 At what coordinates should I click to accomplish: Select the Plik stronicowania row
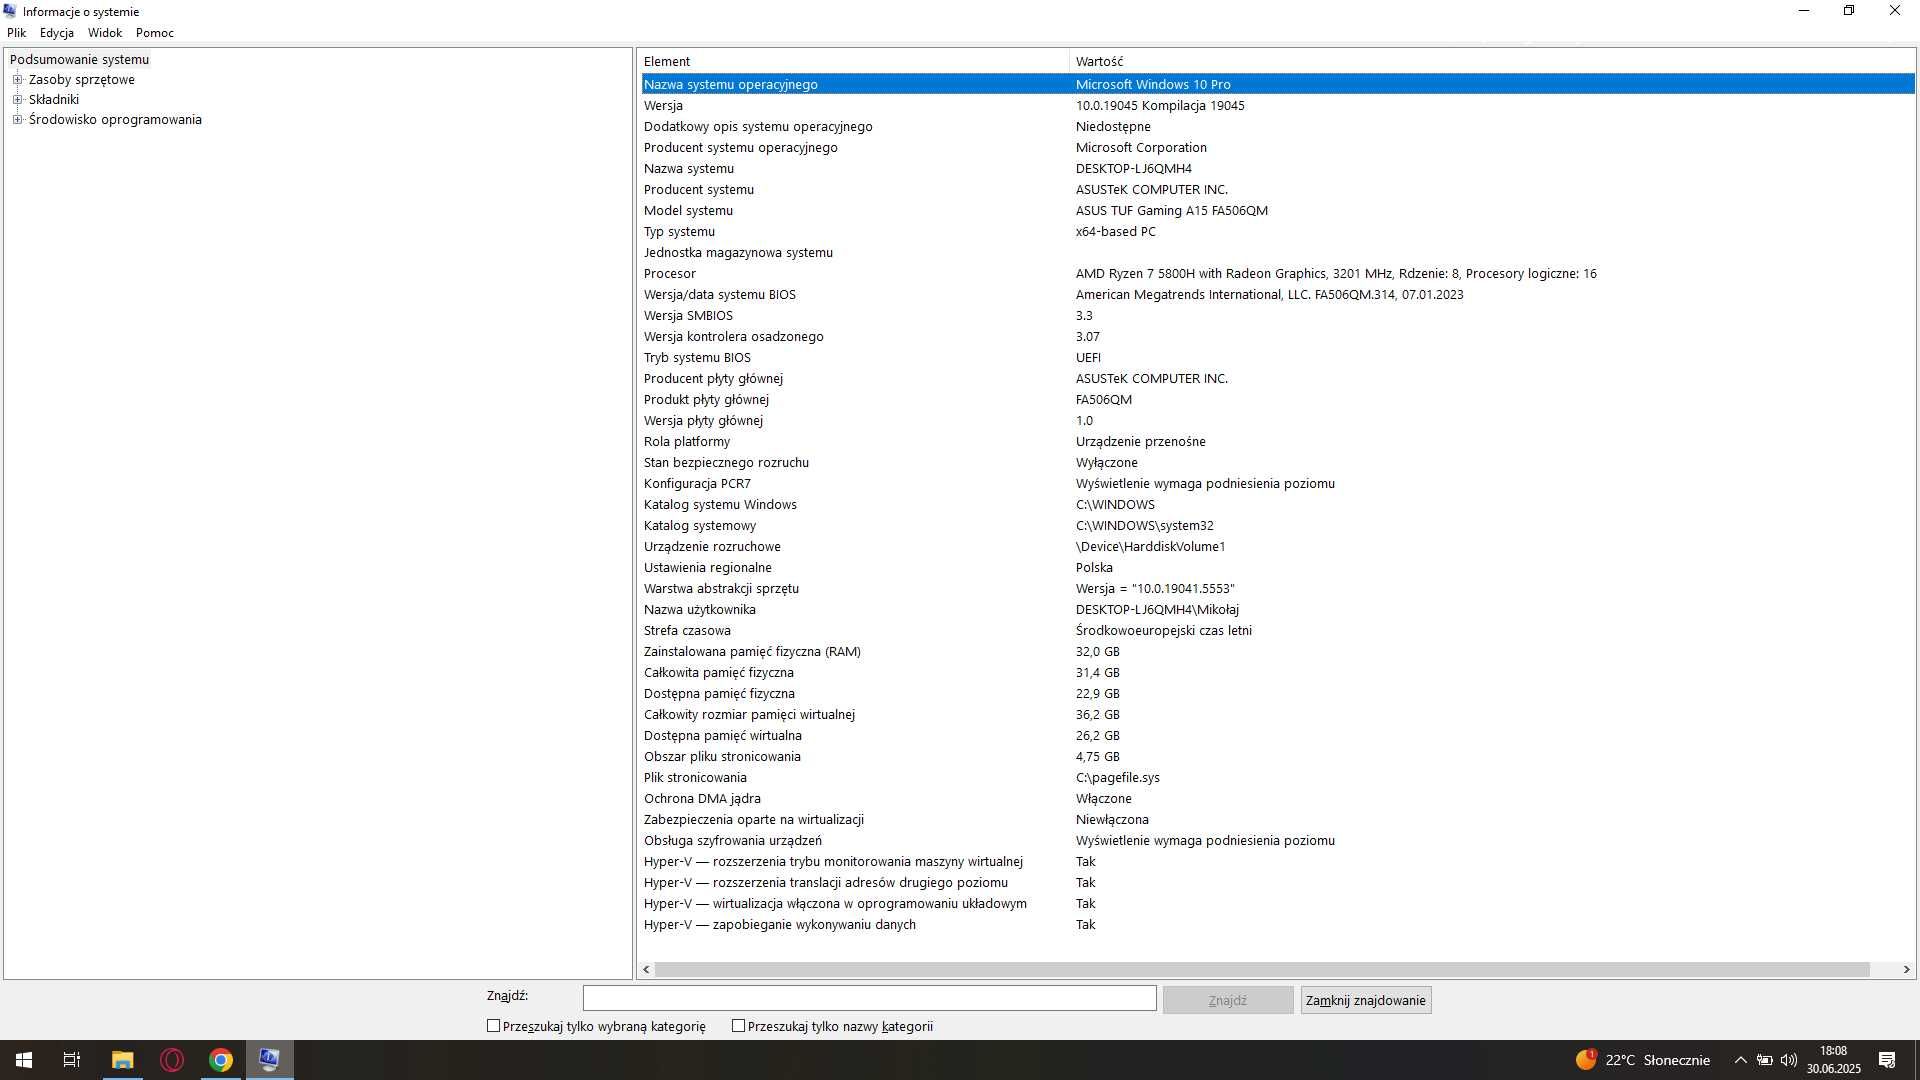pos(1277,778)
